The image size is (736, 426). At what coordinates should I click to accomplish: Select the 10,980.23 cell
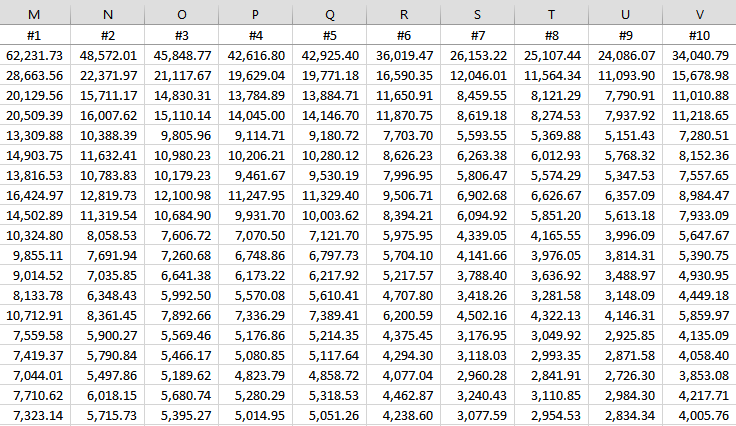click(182, 156)
